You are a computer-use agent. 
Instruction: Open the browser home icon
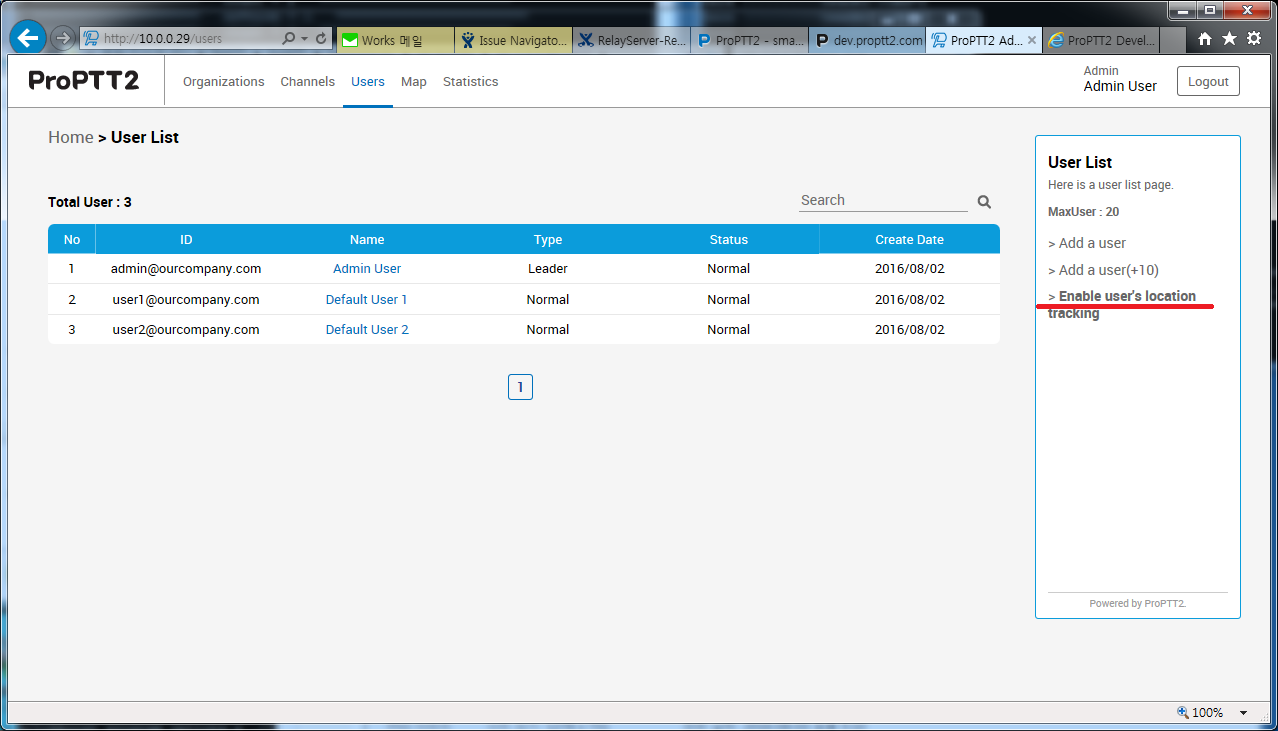tap(1205, 38)
